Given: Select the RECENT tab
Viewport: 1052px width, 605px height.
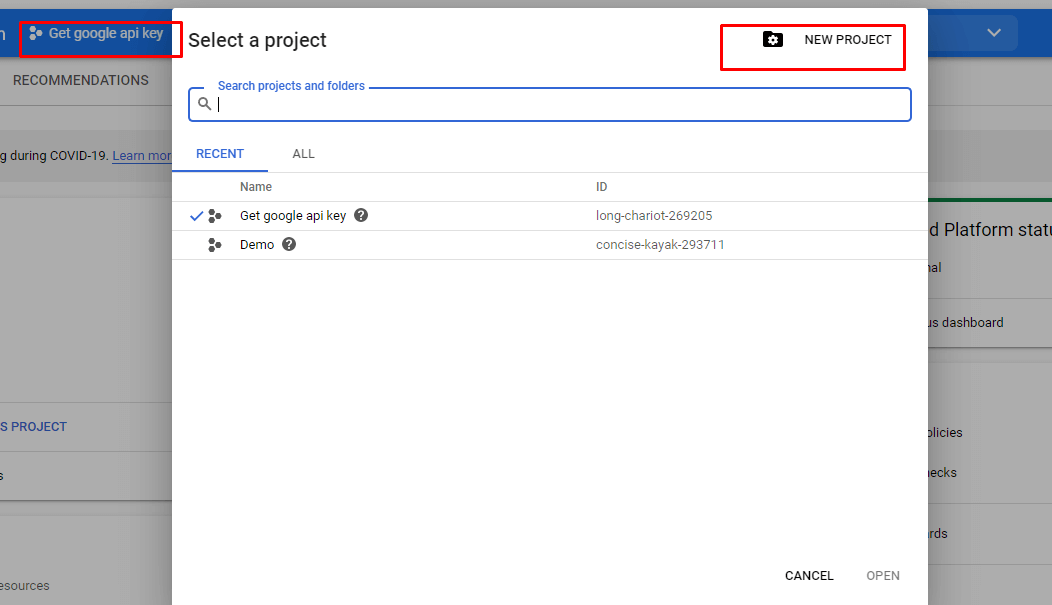Looking at the screenshot, I should [220, 153].
